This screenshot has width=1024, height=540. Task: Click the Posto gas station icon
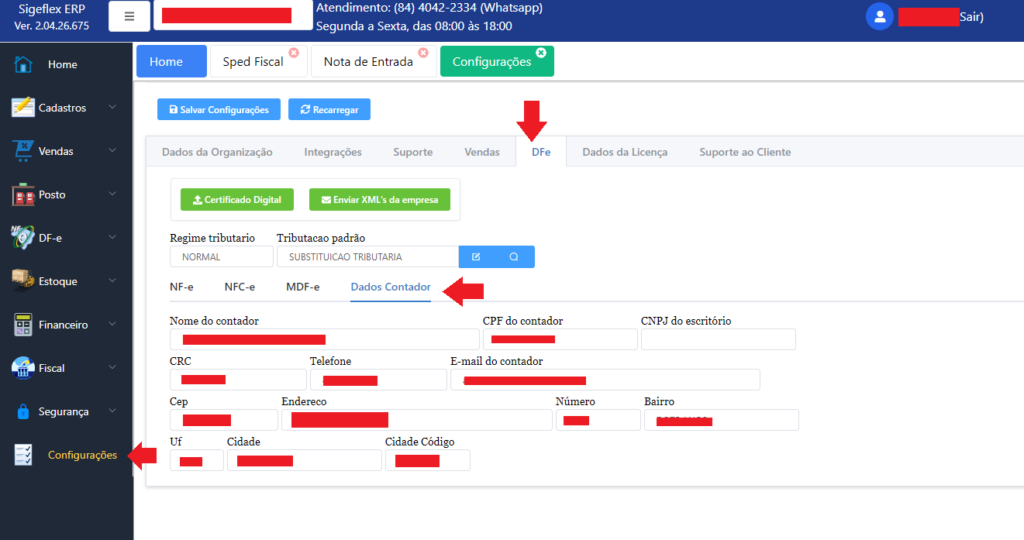coord(23,195)
